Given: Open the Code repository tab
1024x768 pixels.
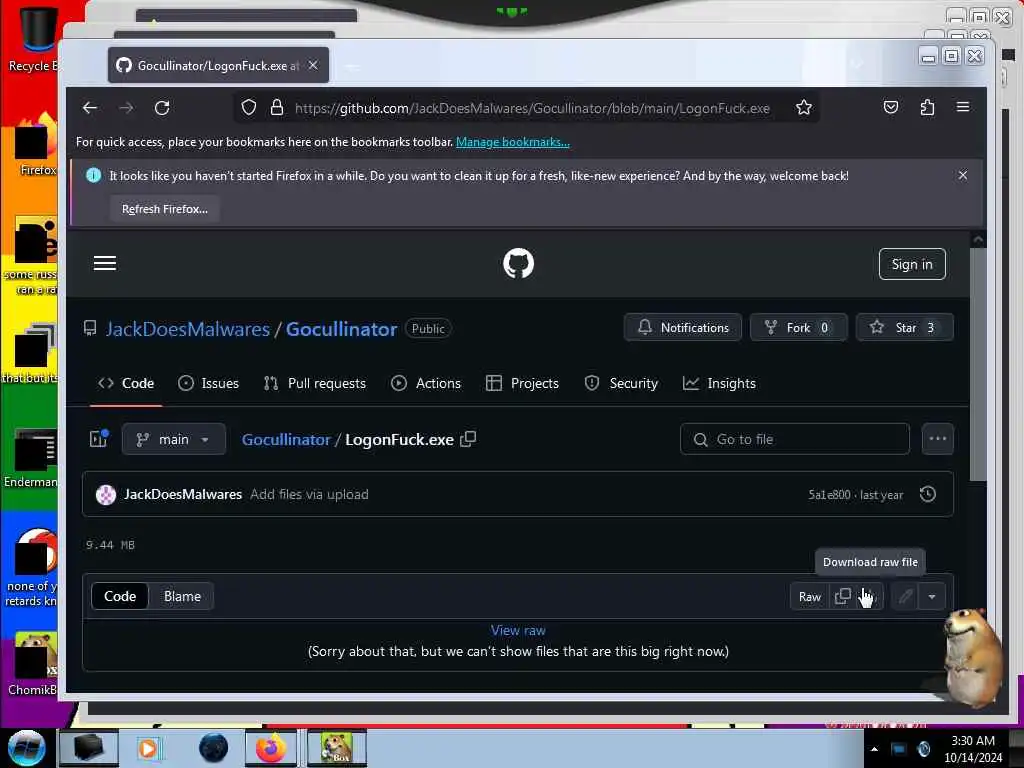Looking at the screenshot, I should (126, 383).
